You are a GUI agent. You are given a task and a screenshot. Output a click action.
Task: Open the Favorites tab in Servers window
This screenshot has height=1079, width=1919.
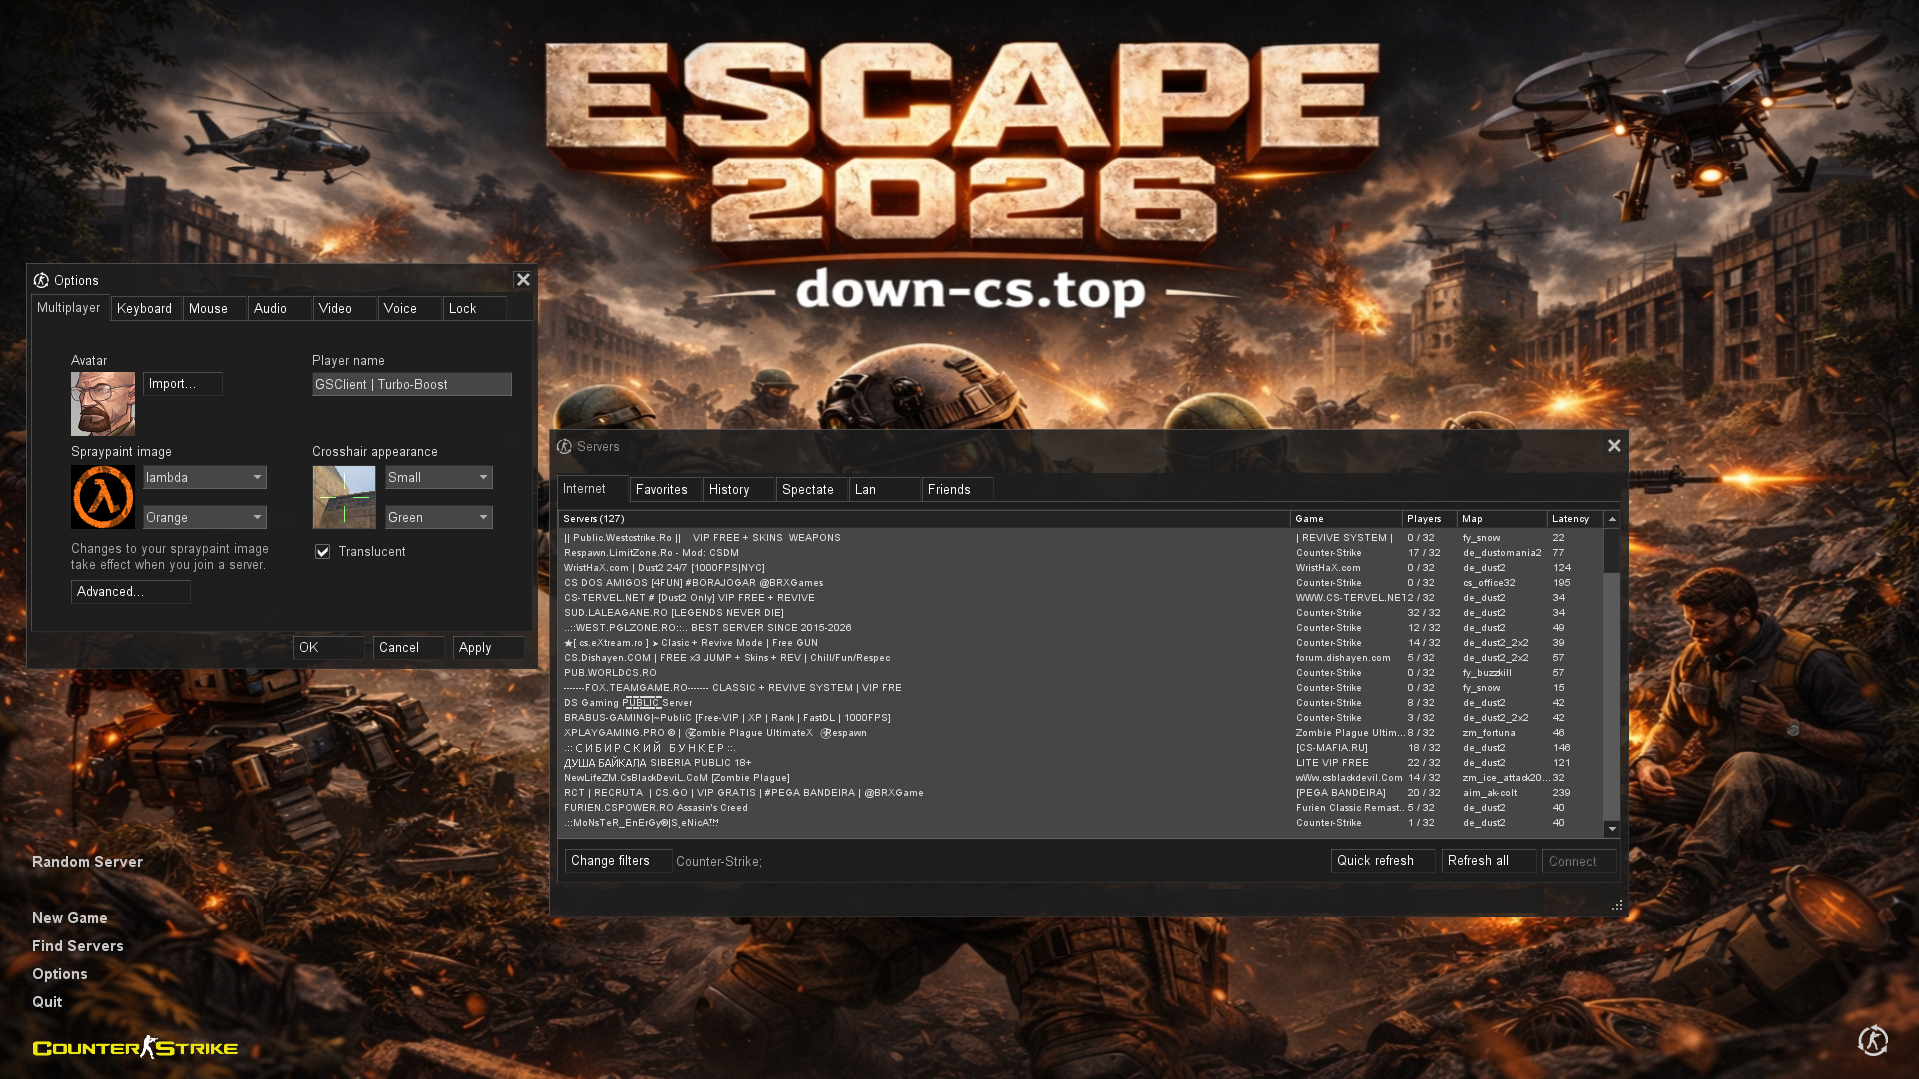(x=663, y=489)
